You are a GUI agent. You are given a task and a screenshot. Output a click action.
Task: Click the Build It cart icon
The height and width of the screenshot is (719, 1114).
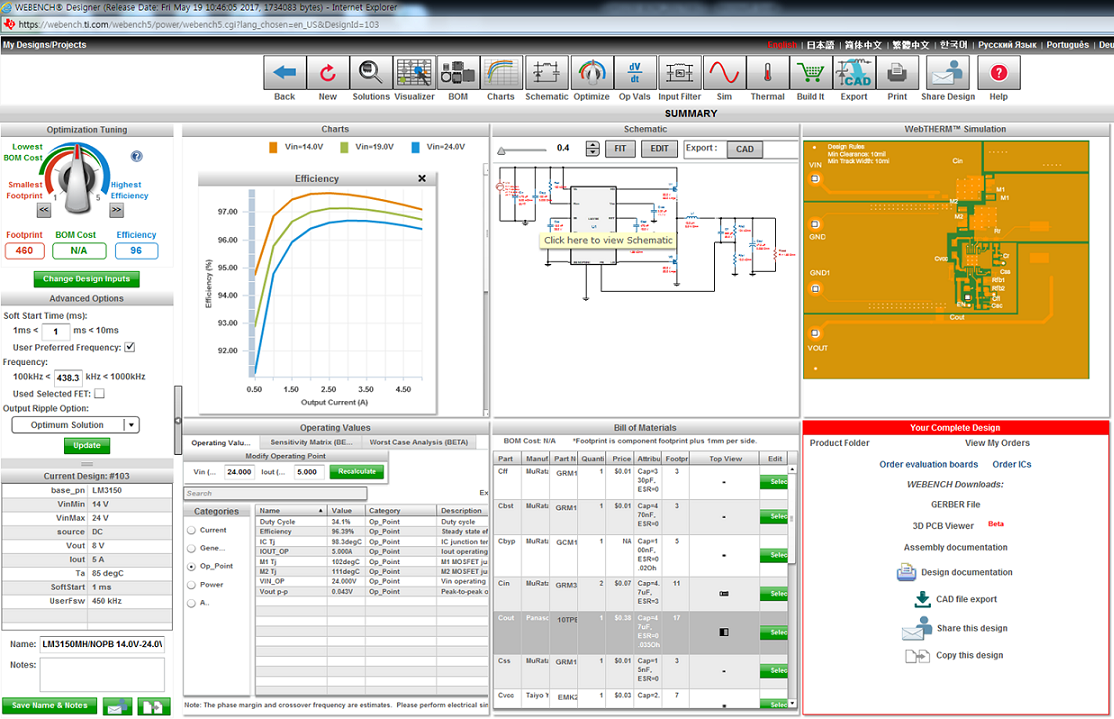tap(811, 72)
